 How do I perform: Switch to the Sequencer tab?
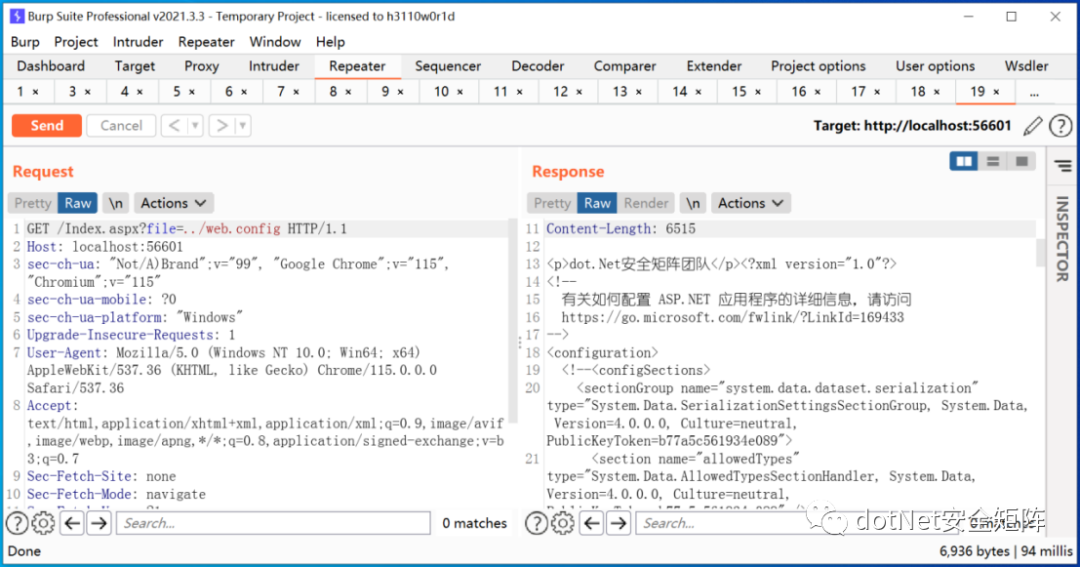pyautogui.click(x=448, y=66)
